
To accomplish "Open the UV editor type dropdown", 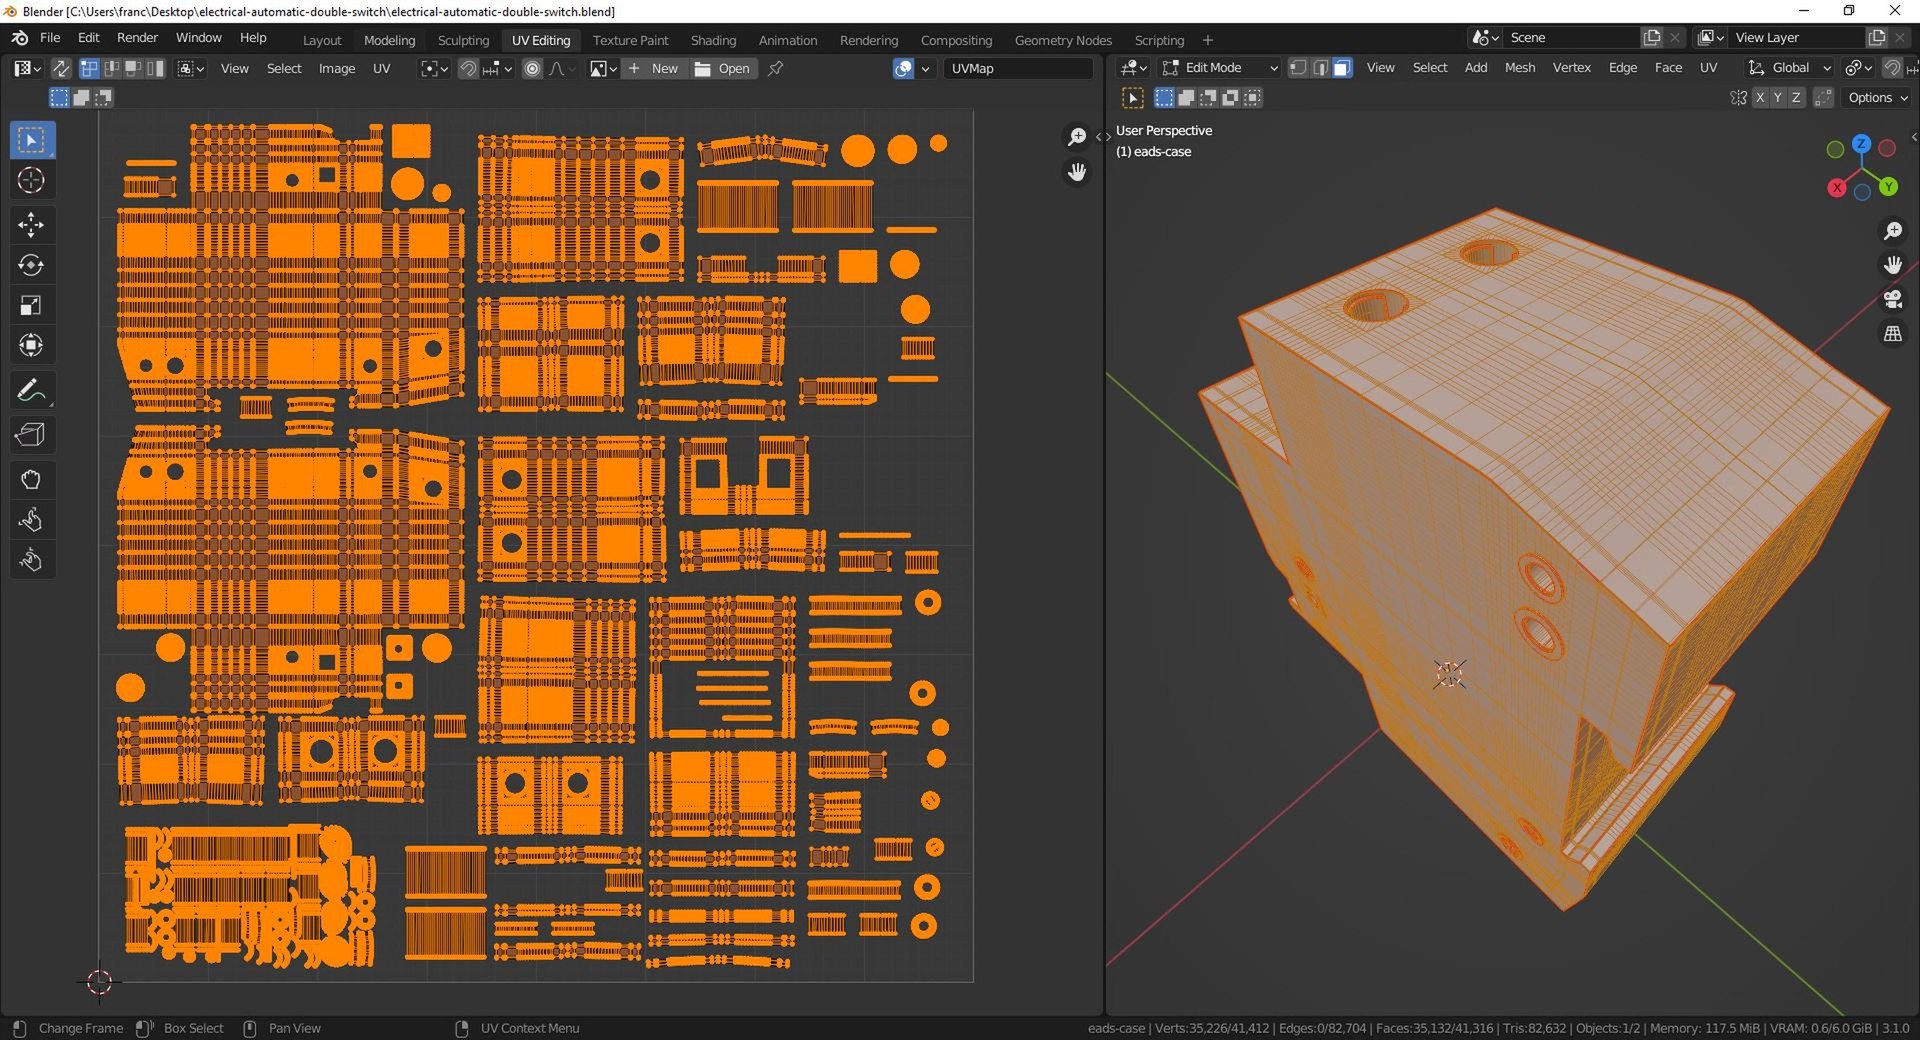I will (27, 68).
